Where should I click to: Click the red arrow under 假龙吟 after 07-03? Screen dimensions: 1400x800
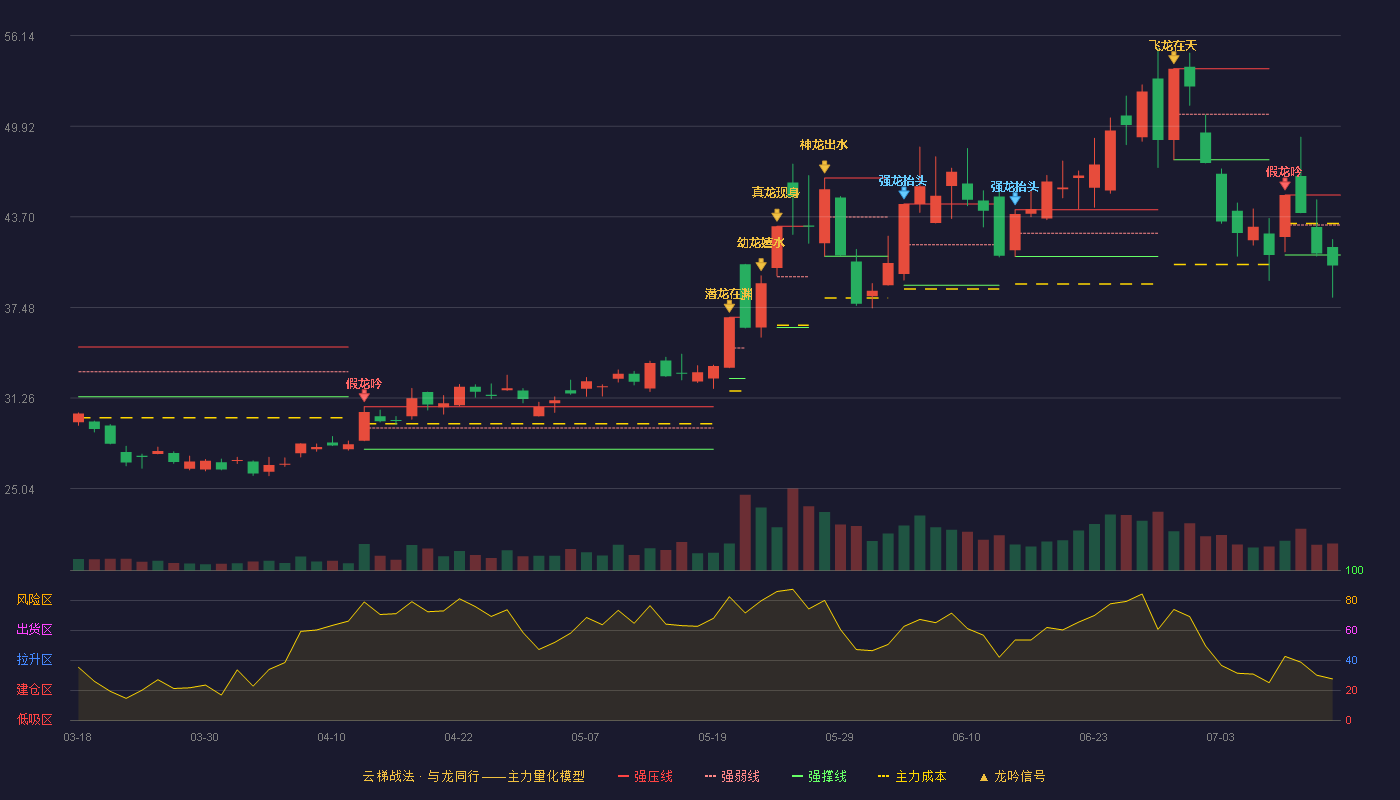click(1285, 184)
